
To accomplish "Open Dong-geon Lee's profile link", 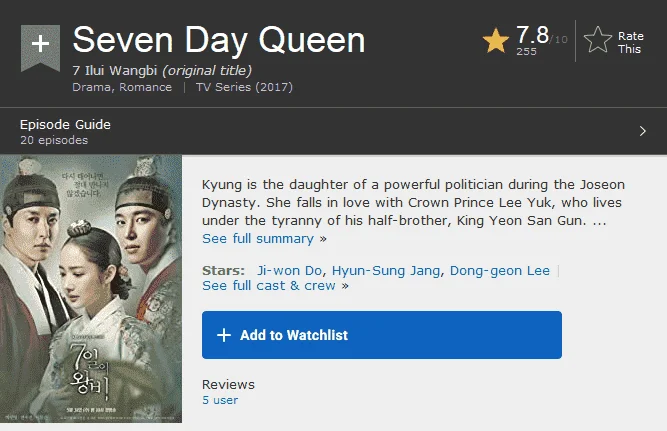I will (500, 271).
